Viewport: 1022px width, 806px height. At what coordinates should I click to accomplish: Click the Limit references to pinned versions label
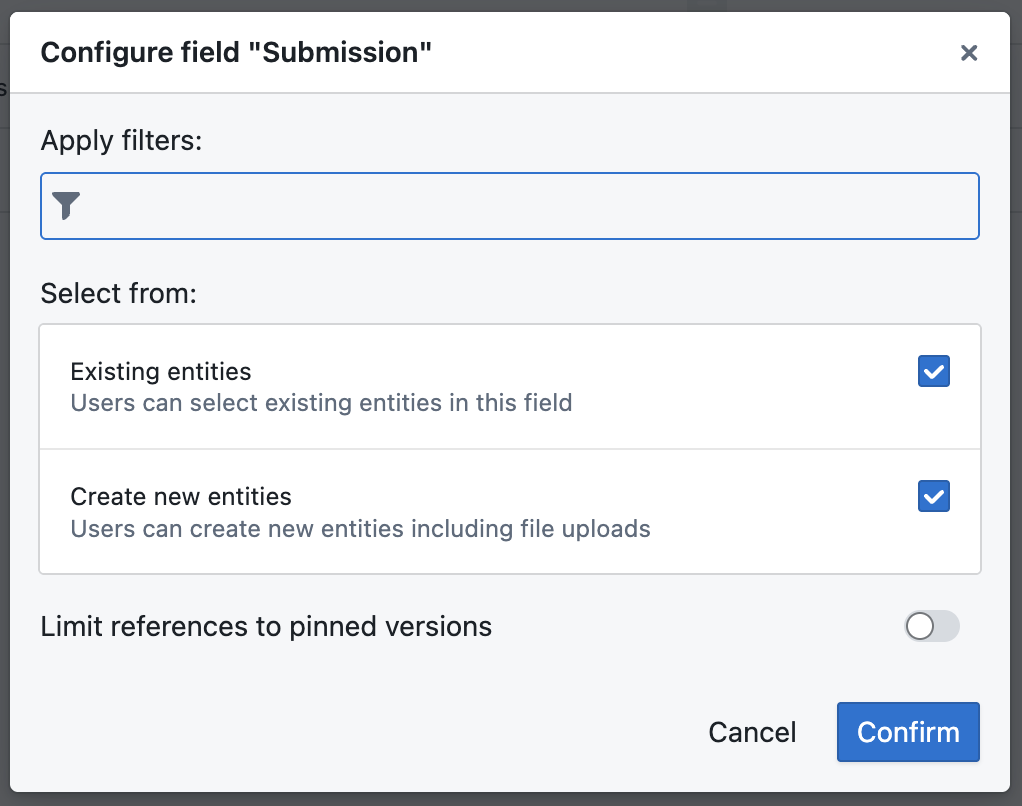[x=266, y=627]
